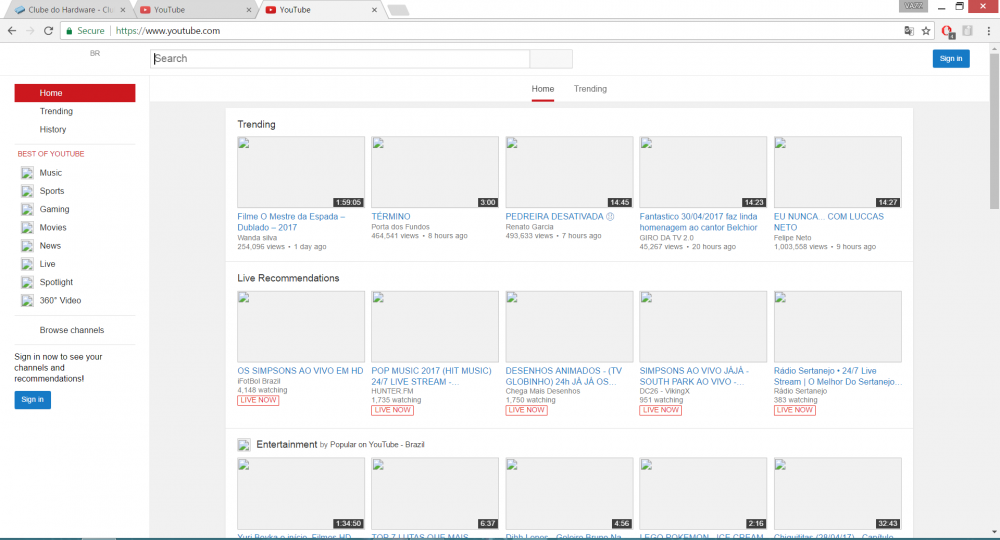
Task: Click the gray extension icon beside Opera icon
Action: pyautogui.click(x=967, y=31)
